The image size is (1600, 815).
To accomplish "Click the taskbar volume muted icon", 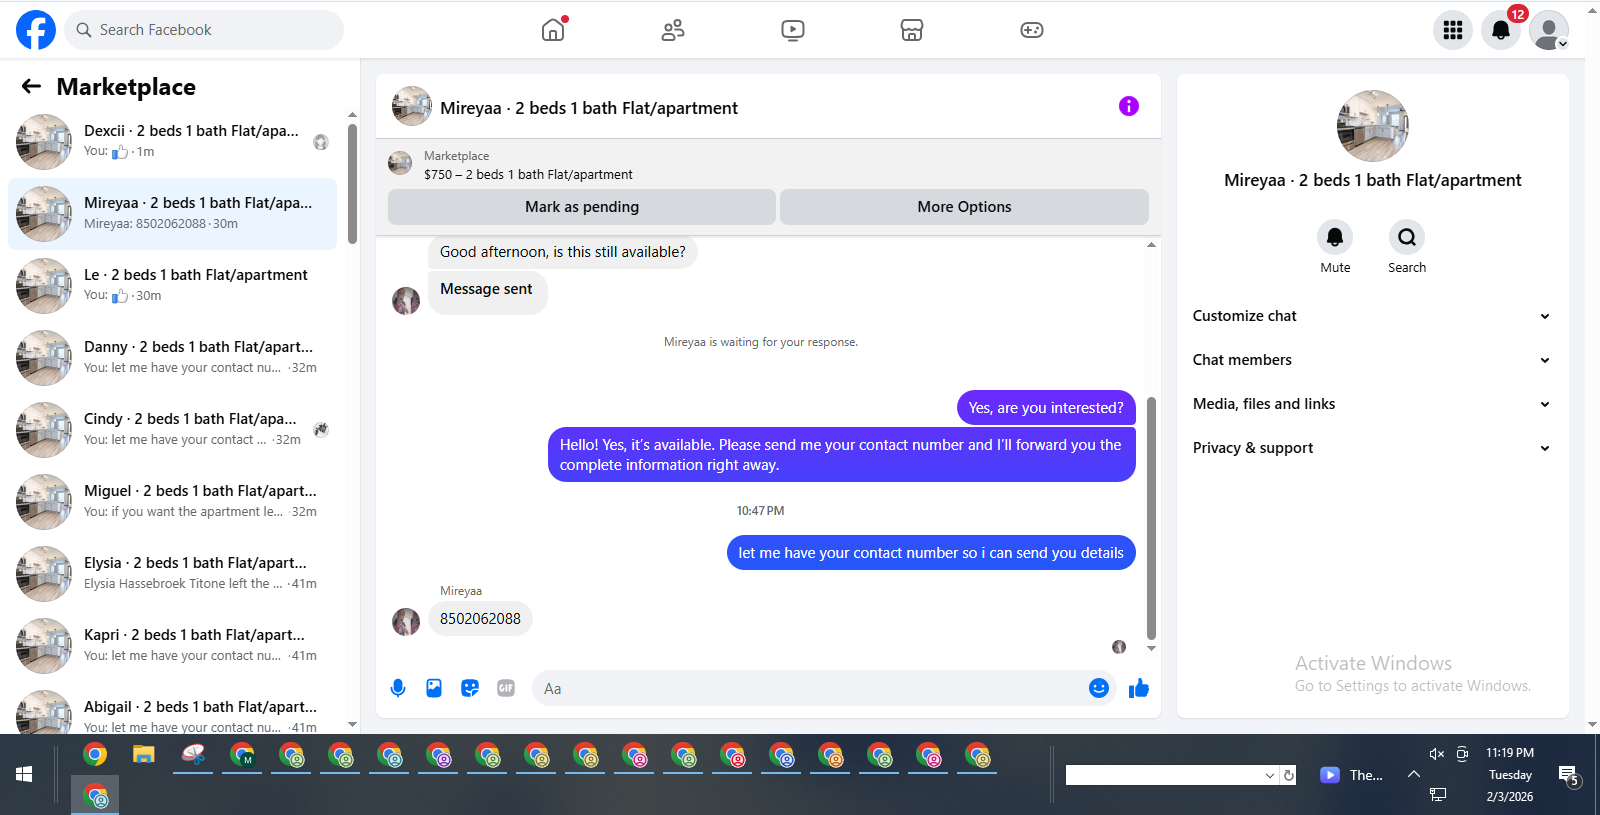I will click(1437, 754).
